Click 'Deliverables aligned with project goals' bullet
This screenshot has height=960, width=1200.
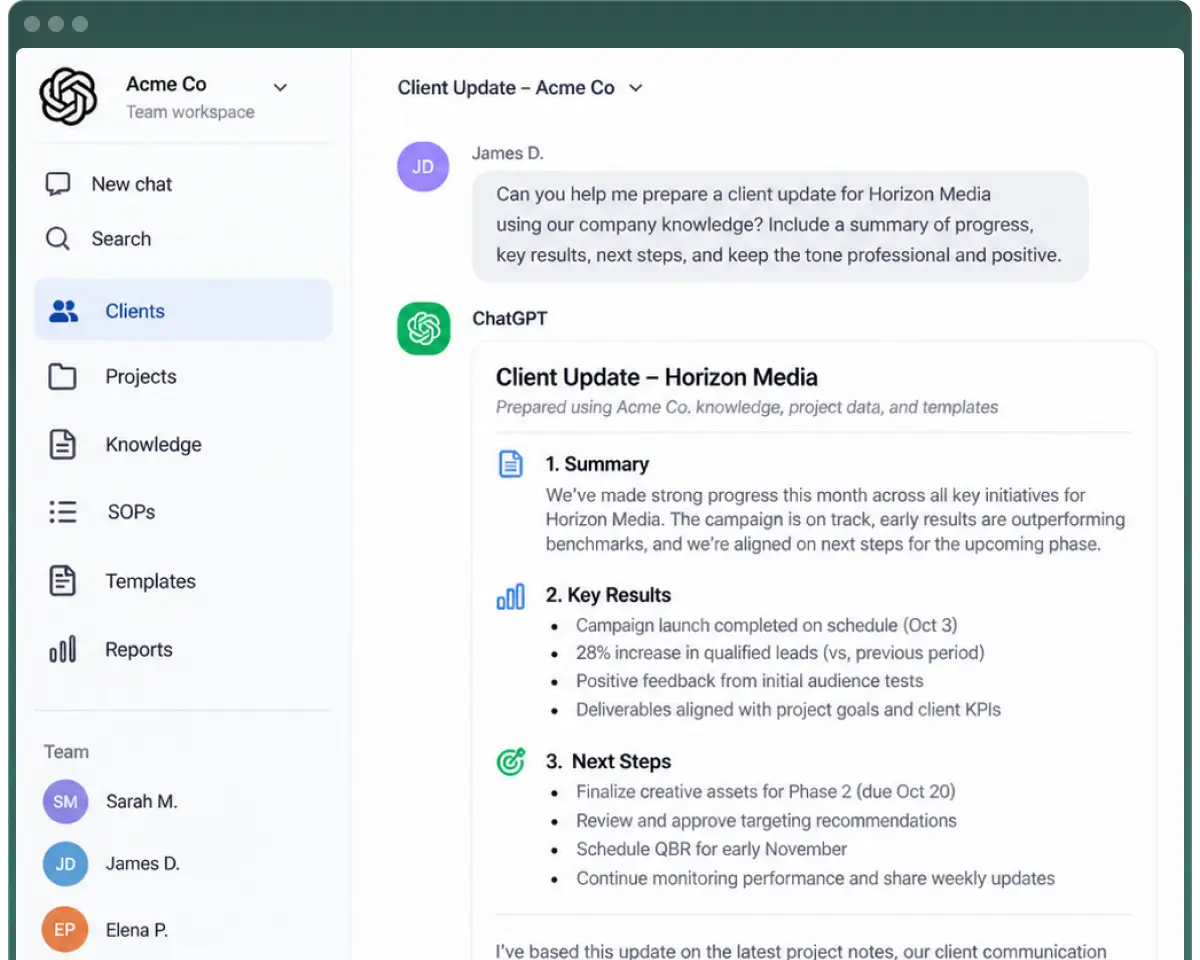788,710
